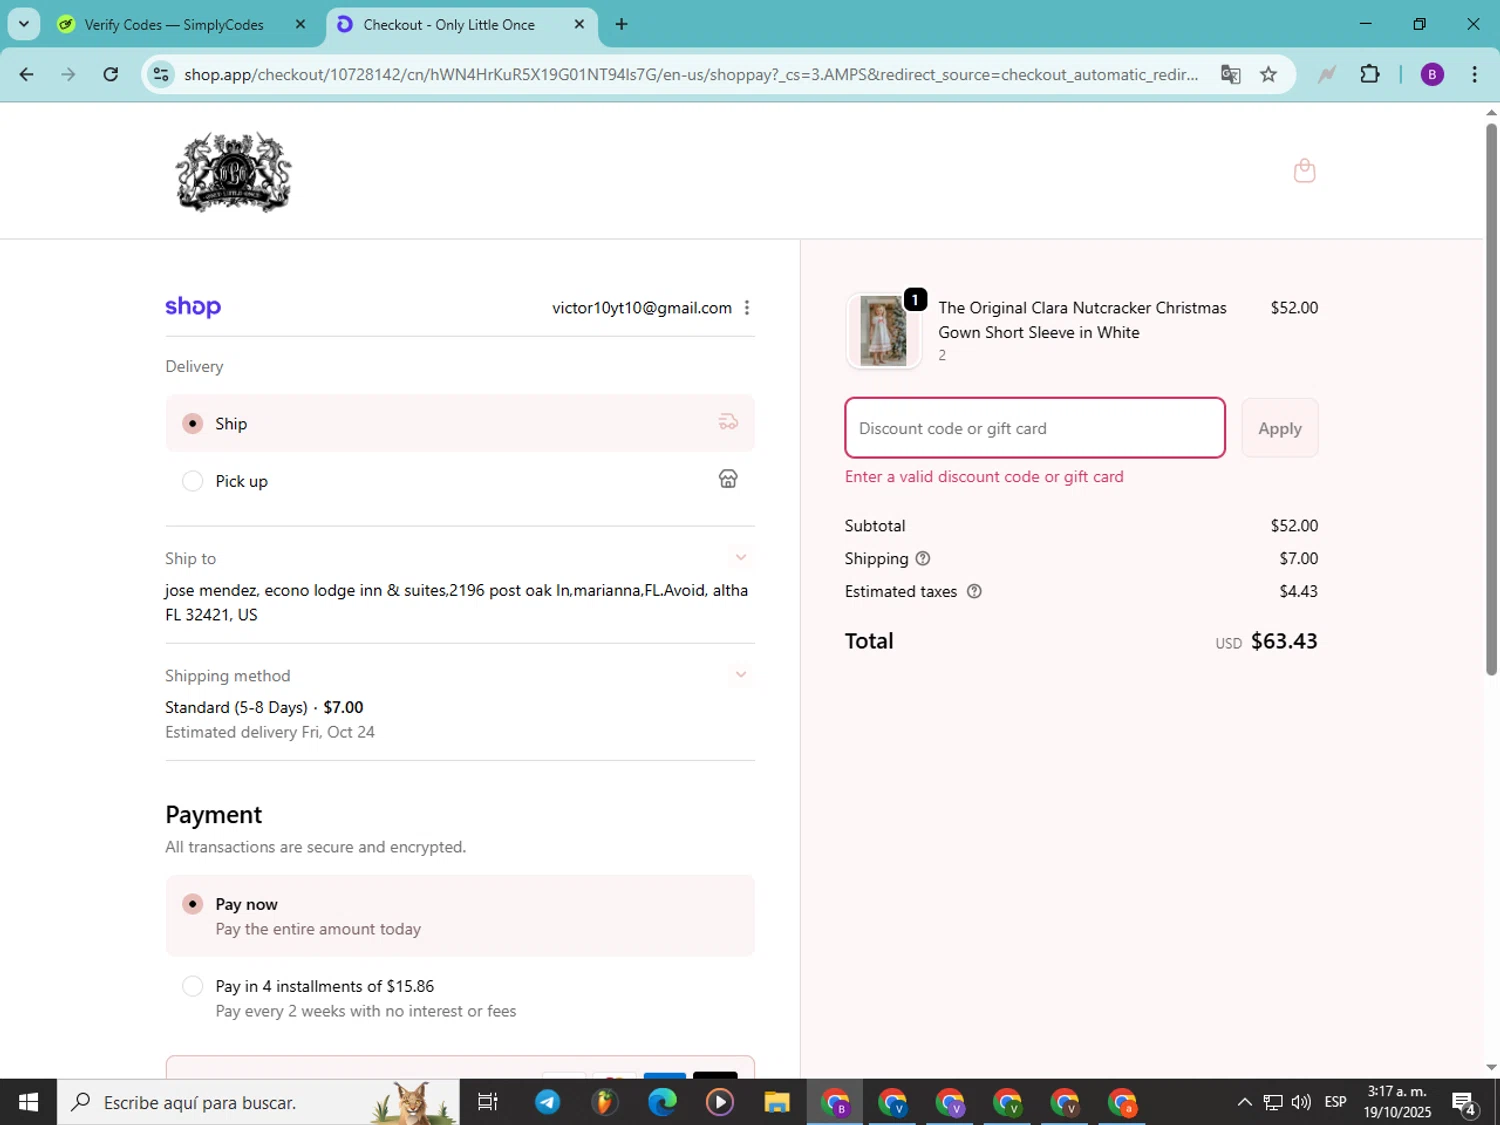Click the Estimated delivery Fri, Oct 24 text
Image resolution: width=1500 pixels, height=1125 pixels.
tap(270, 732)
